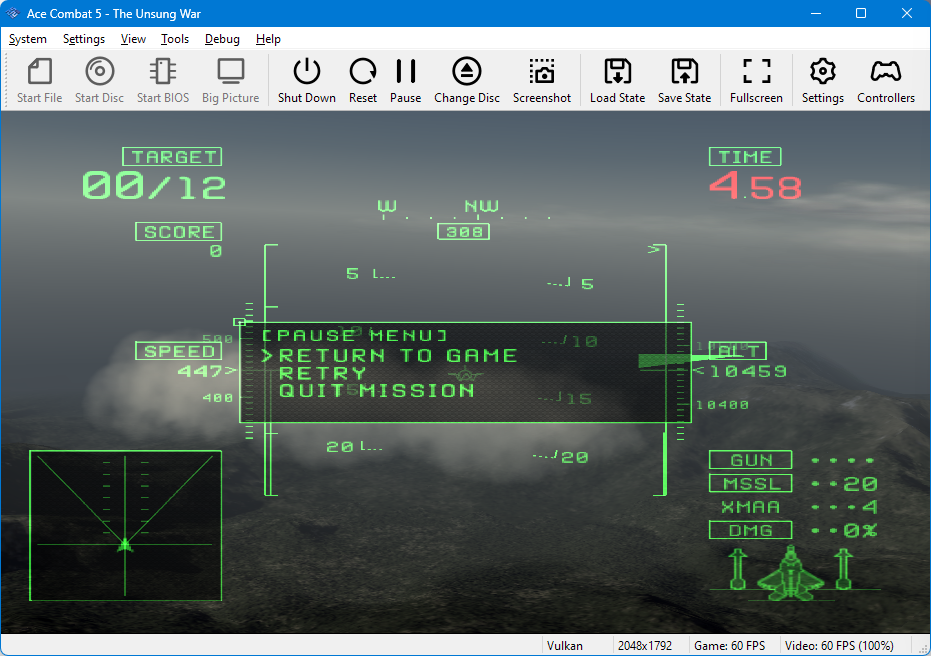This screenshot has height=656, width=931.
Task: Capture a Screenshot via the toolbar icon
Action: click(542, 79)
